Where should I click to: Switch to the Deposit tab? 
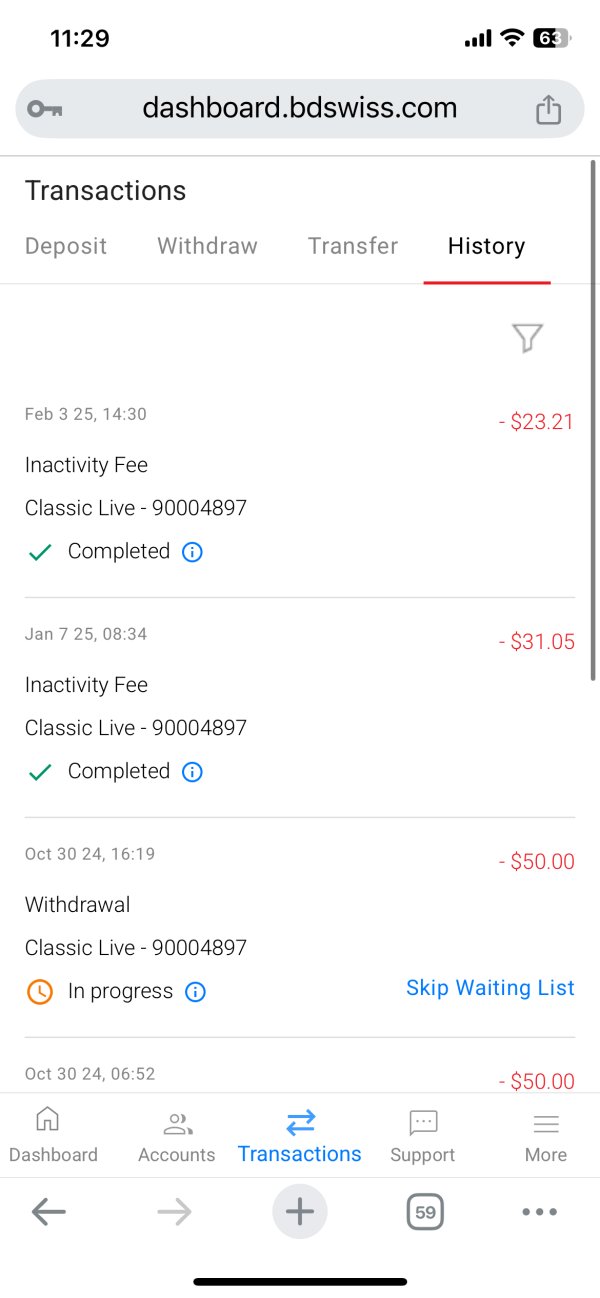click(x=66, y=246)
